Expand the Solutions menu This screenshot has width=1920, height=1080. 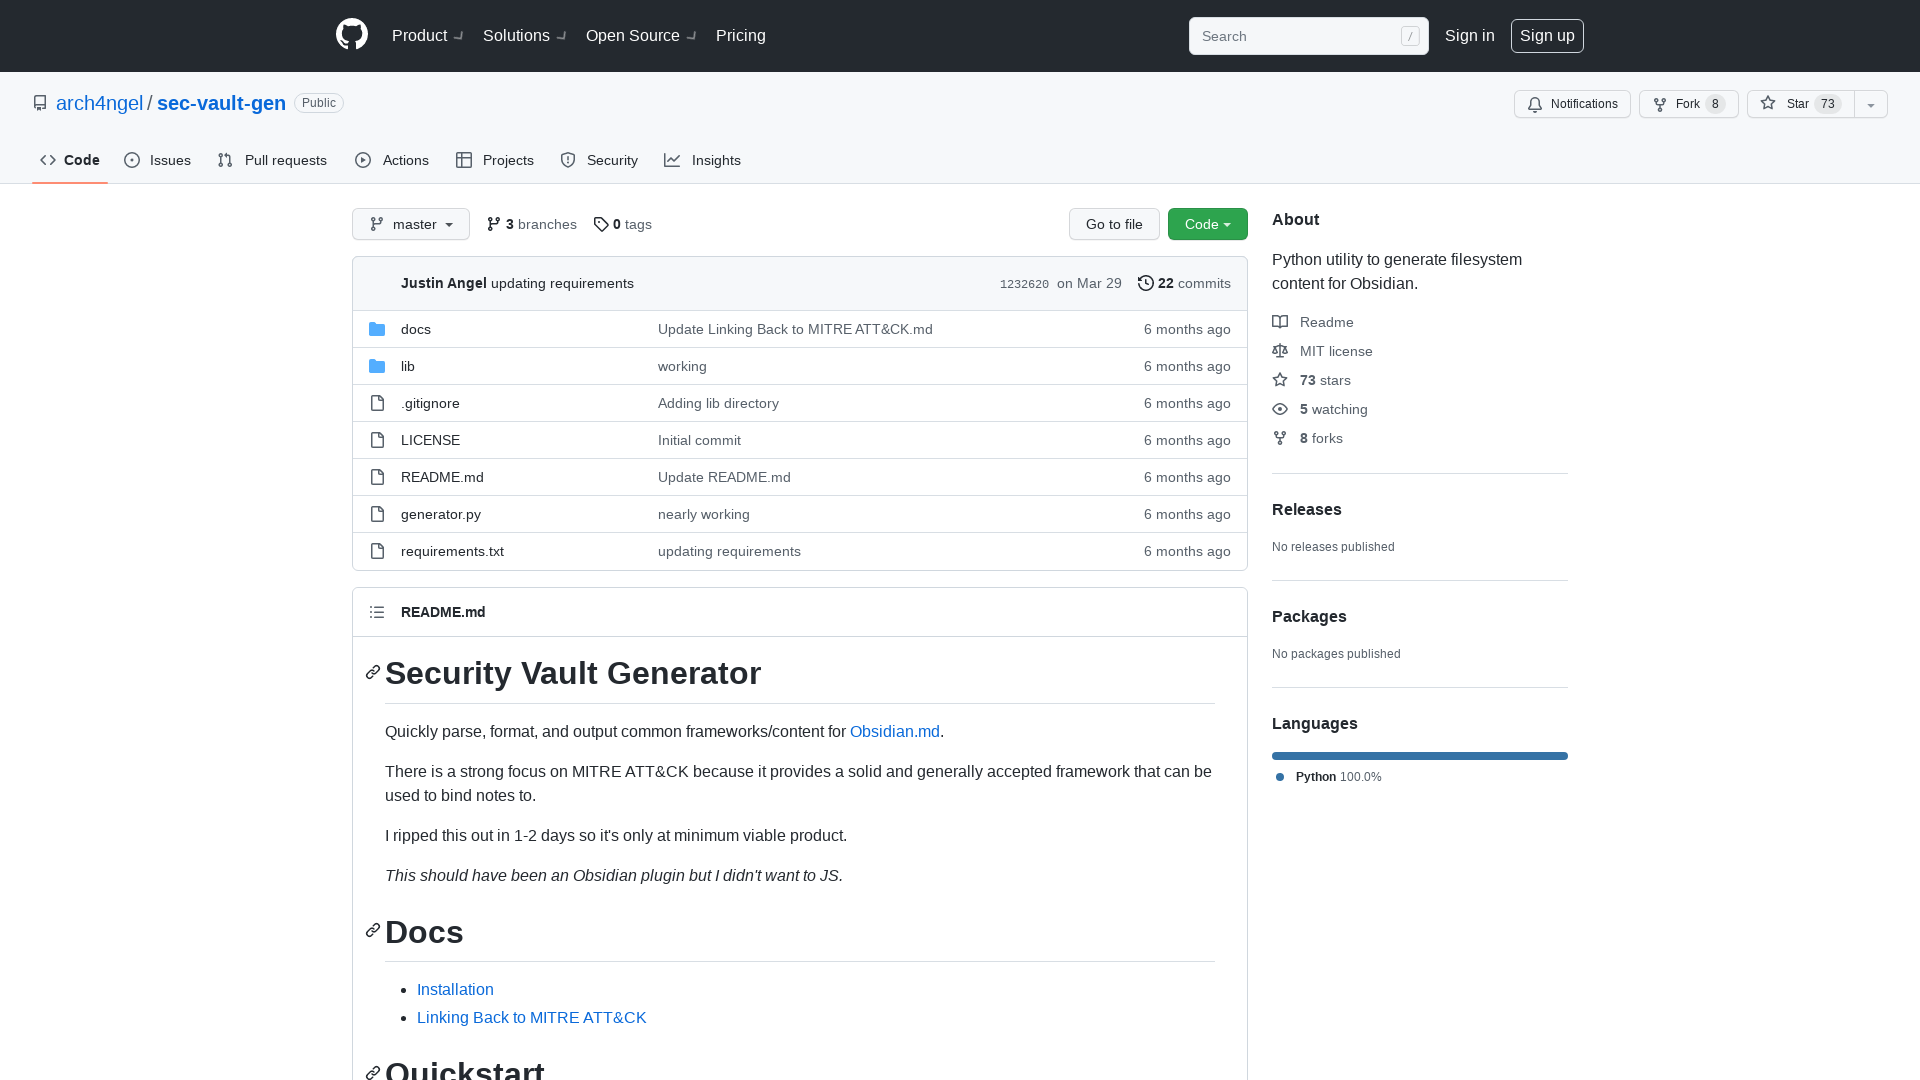coord(524,36)
